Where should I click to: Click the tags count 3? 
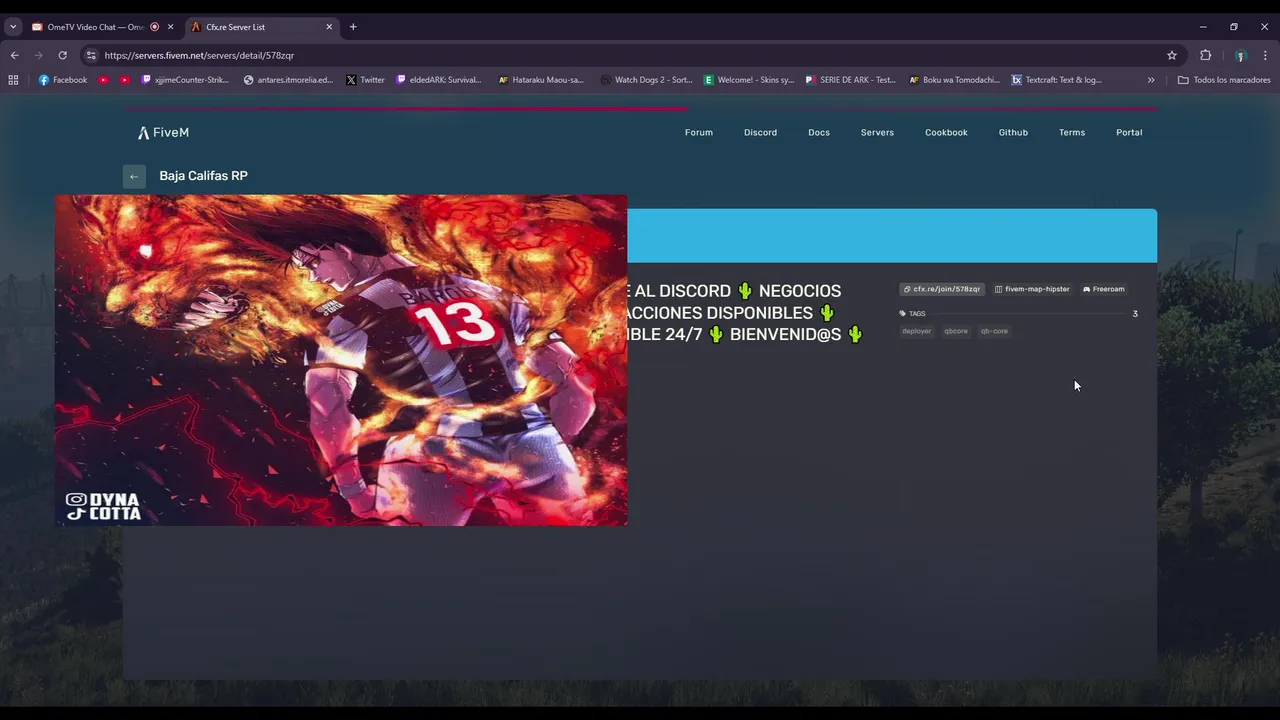(1135, 314)
